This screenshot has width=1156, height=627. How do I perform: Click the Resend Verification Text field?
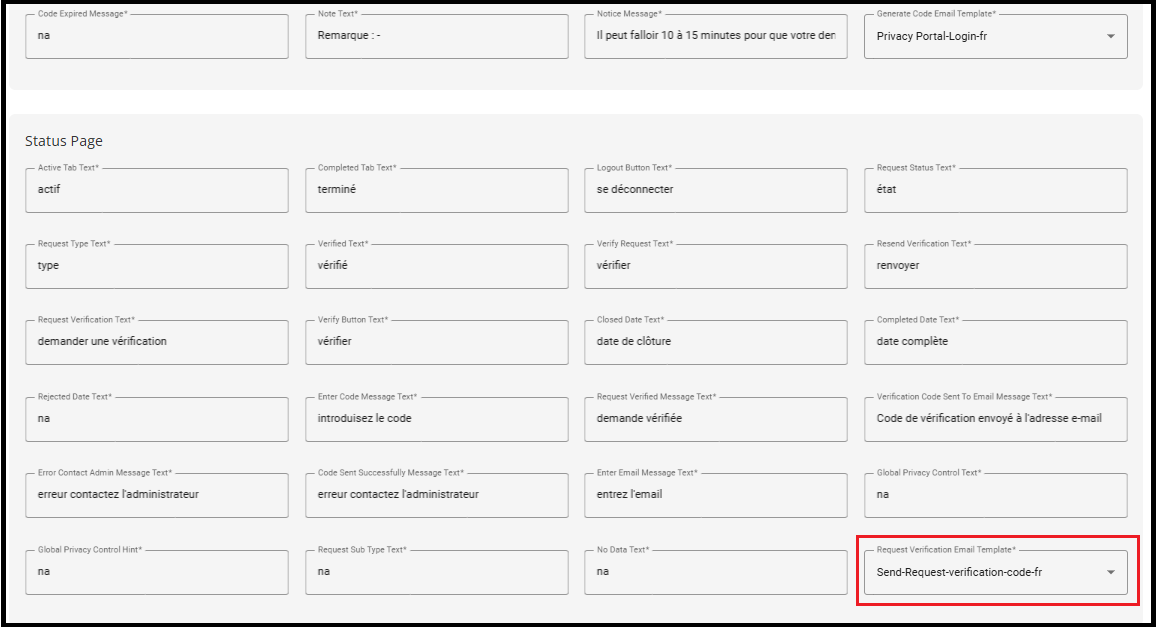tap(995, 266)
